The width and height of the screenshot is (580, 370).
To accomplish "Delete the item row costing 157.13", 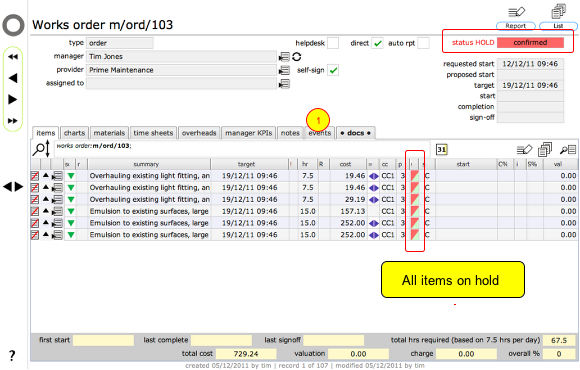I will (x=35, y=211).
